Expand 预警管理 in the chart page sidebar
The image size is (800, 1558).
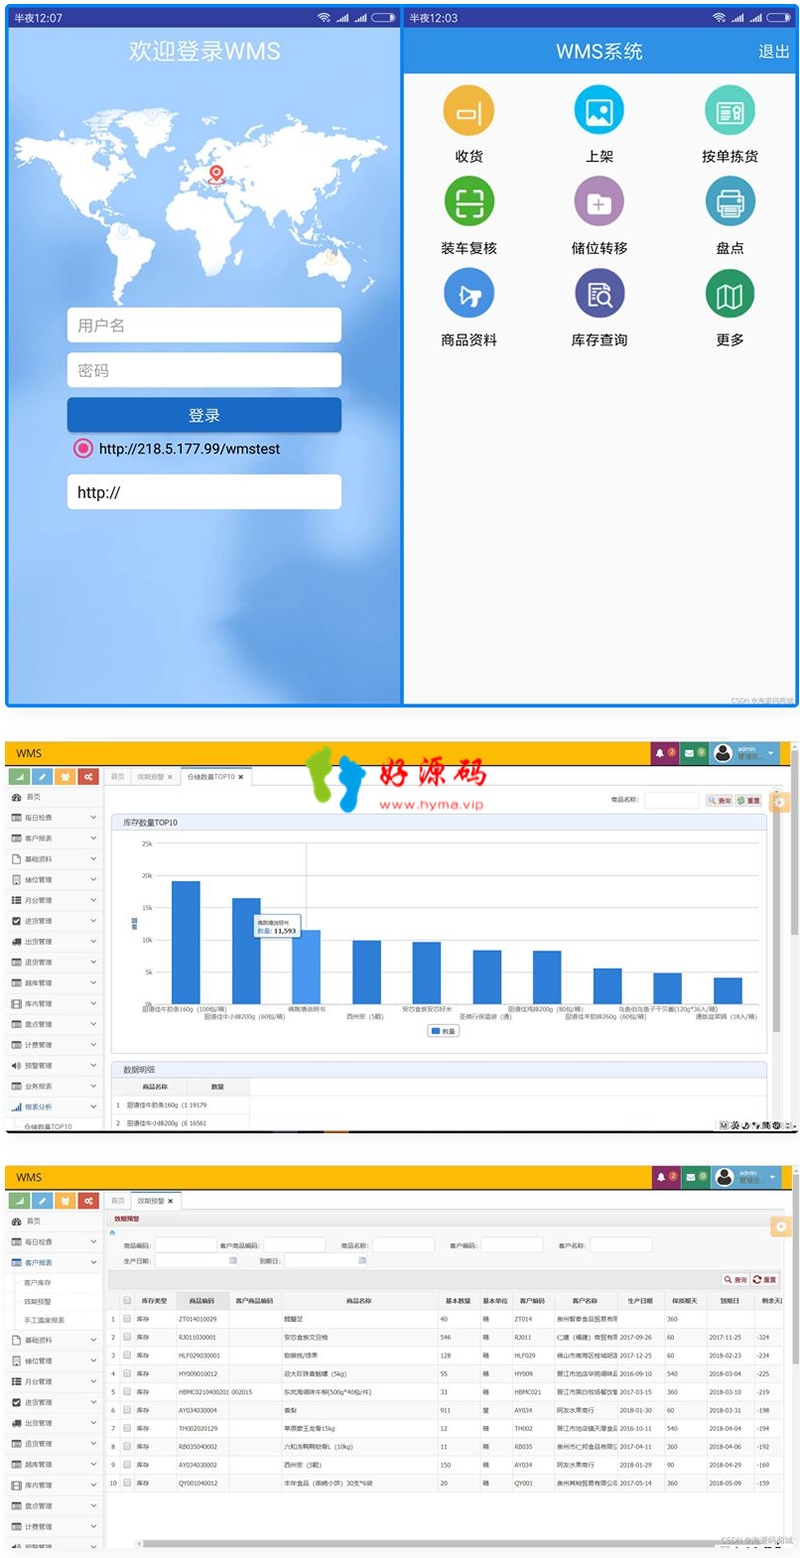click(54, 1065)
